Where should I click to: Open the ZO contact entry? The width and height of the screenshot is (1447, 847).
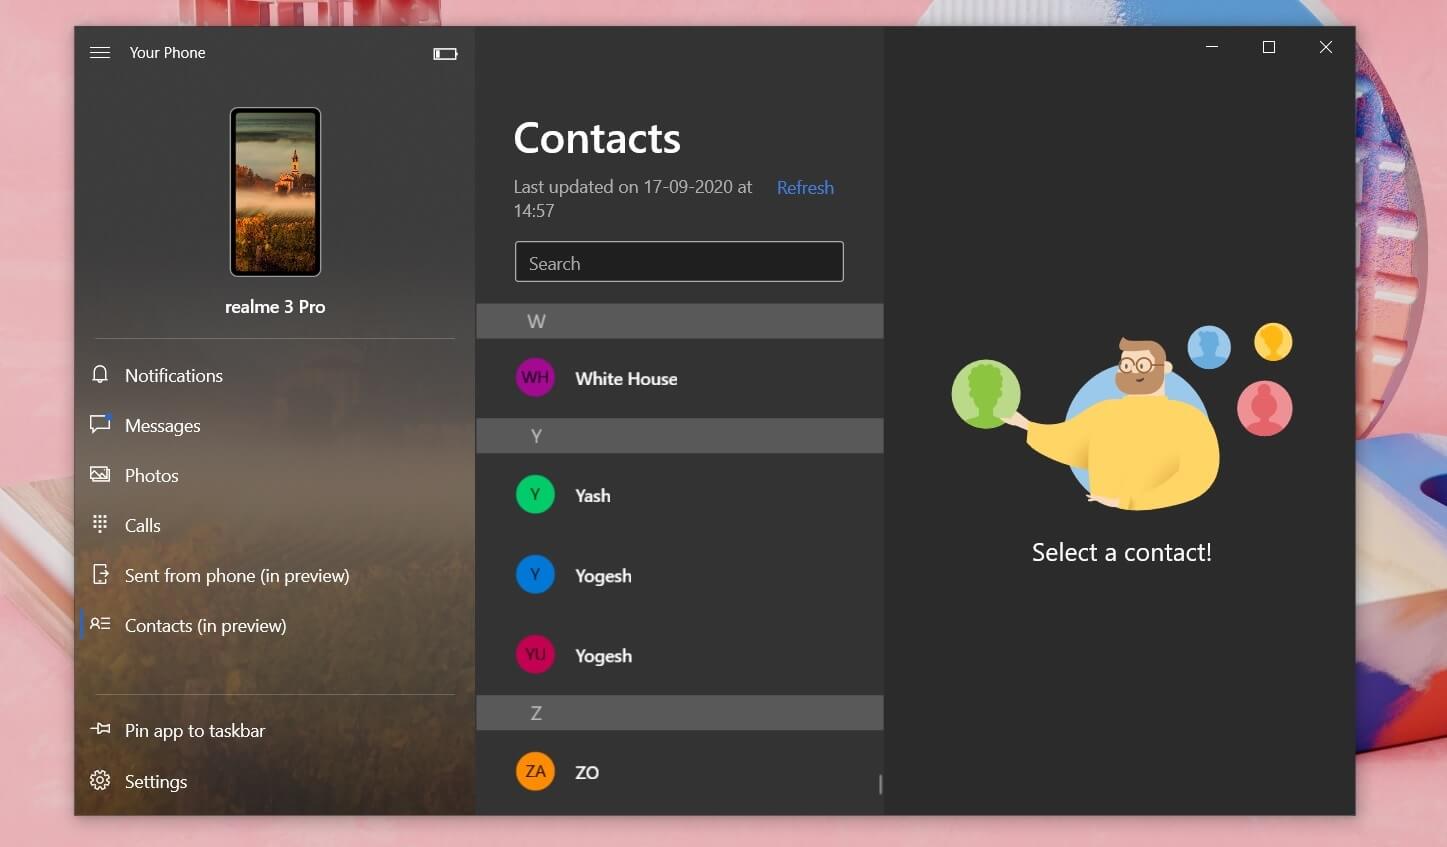tap(587, 773)
